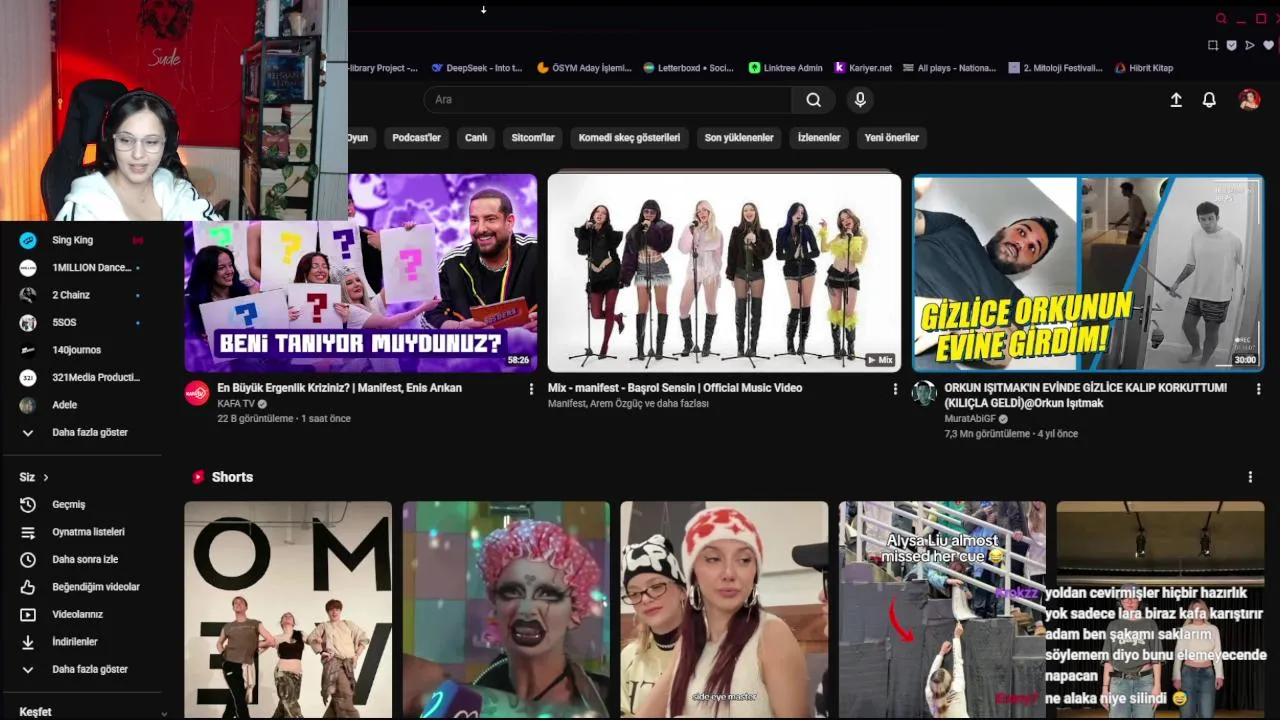Select the Son yüklenenler filter chip
Image resolution: width=1280 pixels, height=720 pixels.
[739, 138]
